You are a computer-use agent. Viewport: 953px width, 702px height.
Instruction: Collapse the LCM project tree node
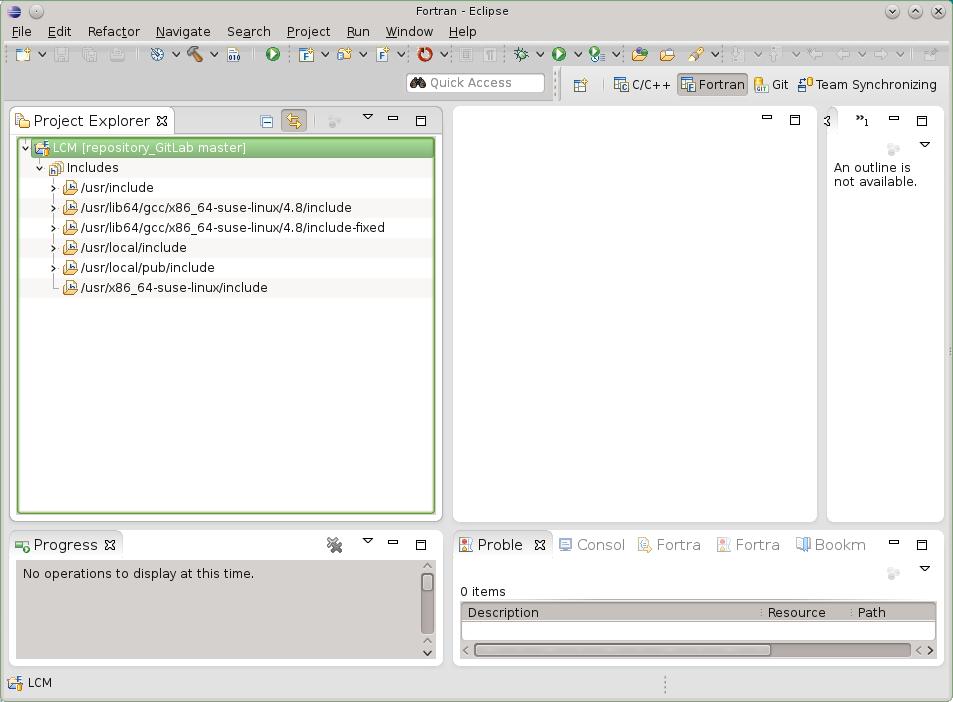pos(26,148)
